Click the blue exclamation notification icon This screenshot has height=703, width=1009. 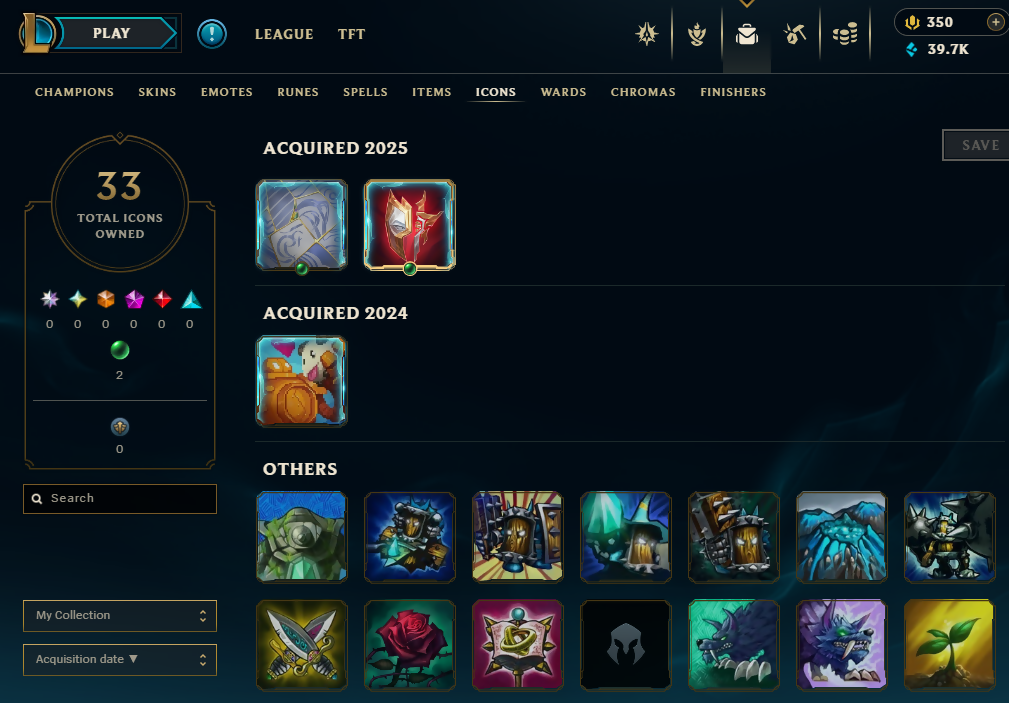point(212,33)
